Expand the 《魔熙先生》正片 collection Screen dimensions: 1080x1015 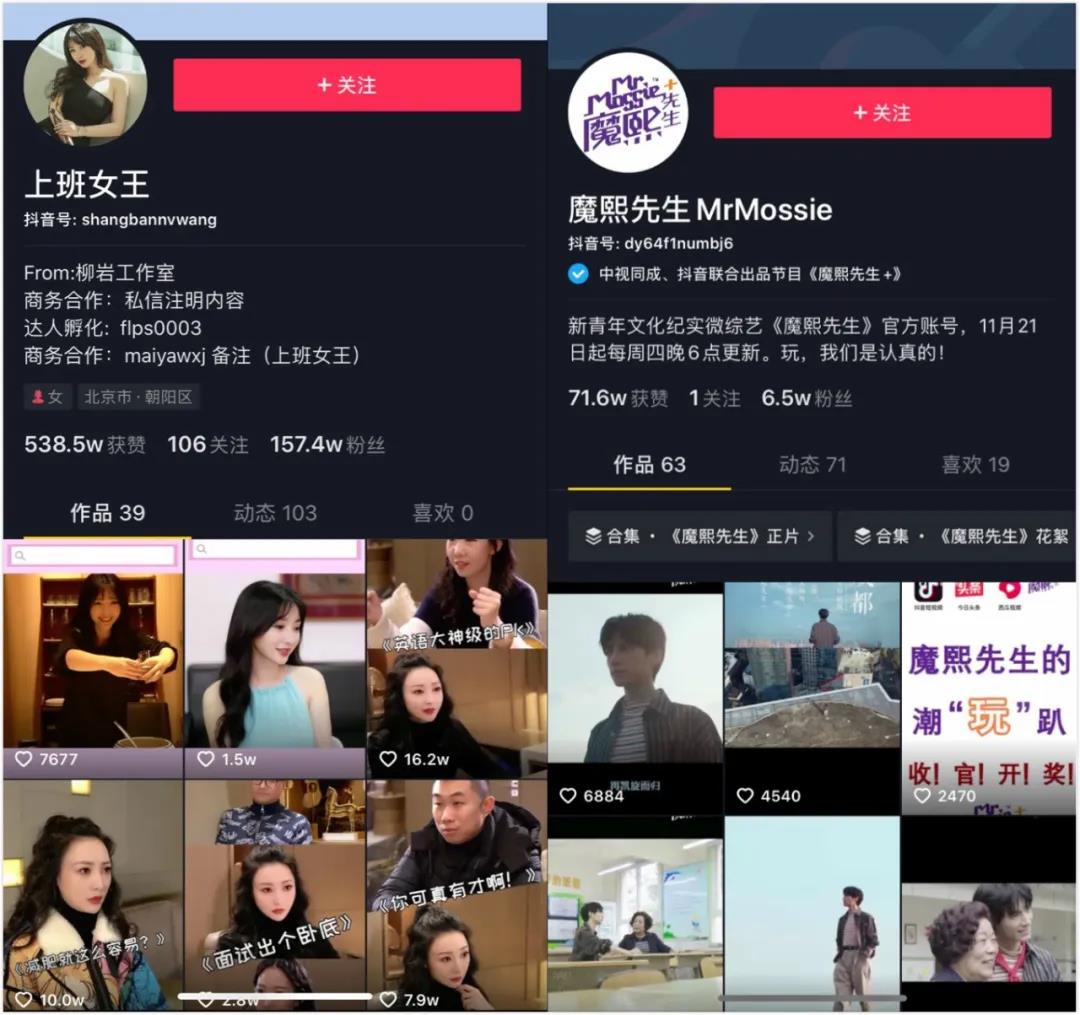click(x=698, y=536)
